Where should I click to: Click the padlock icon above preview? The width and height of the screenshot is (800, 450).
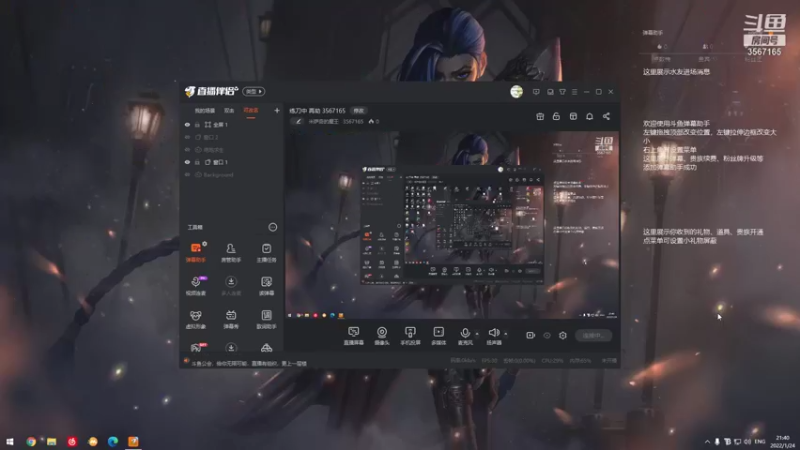pos(556,116)
